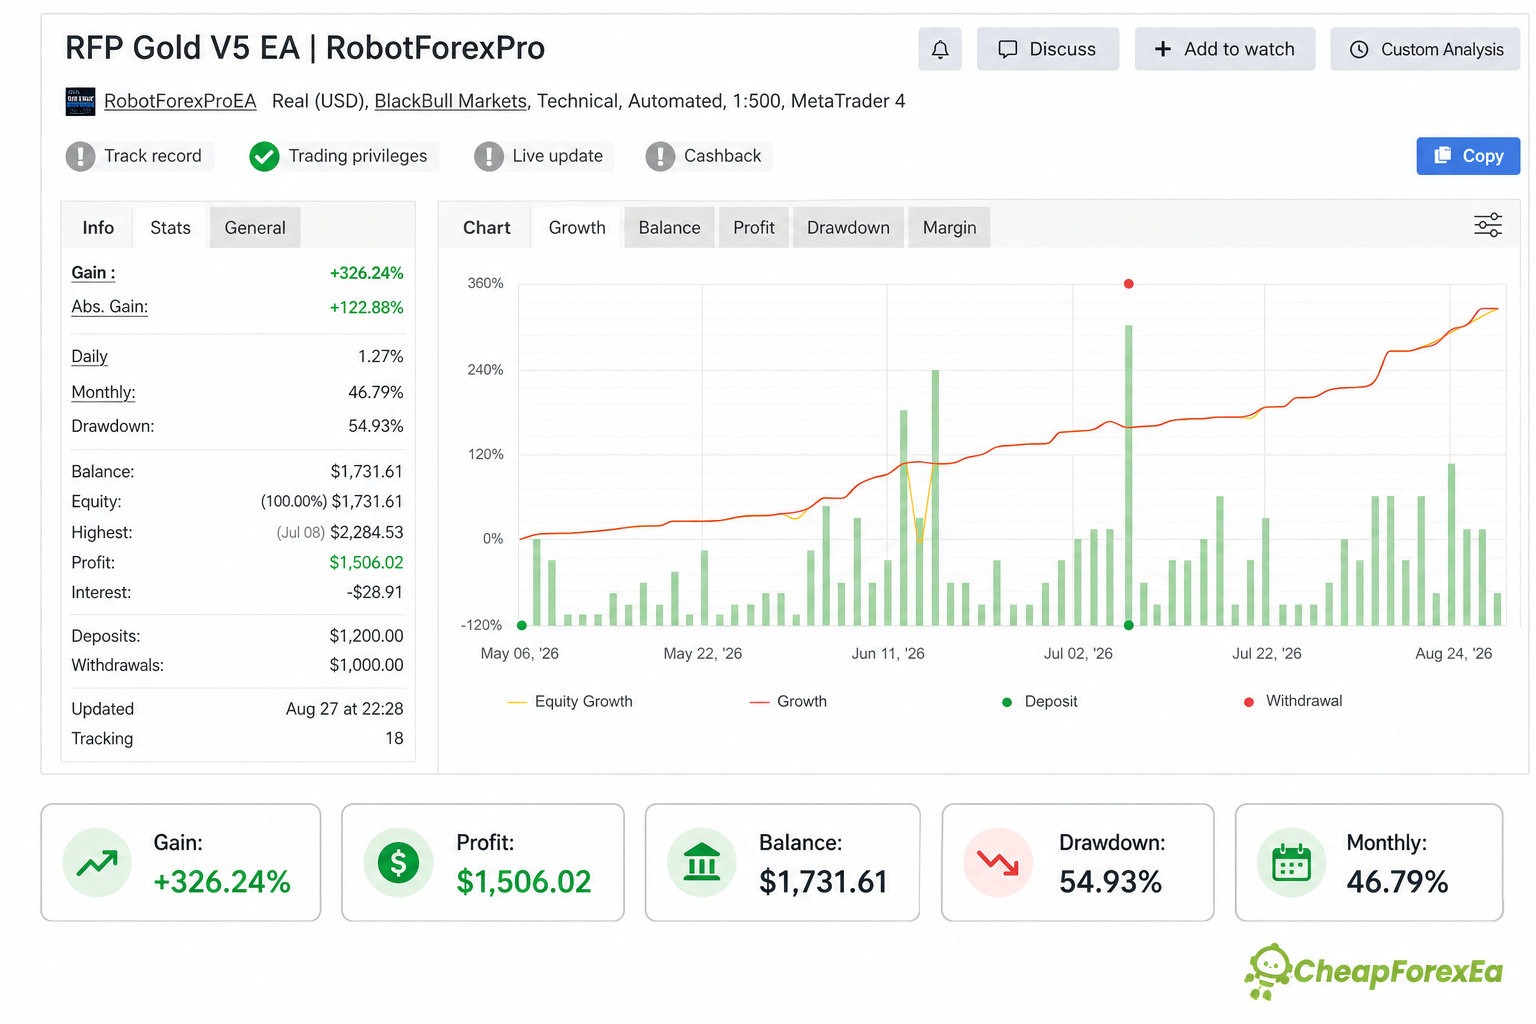Click the Track record warning icon
Image resolution: width=1536 pixels, height=1024 pixels.
pyautogui.click(x=80, y=156)
